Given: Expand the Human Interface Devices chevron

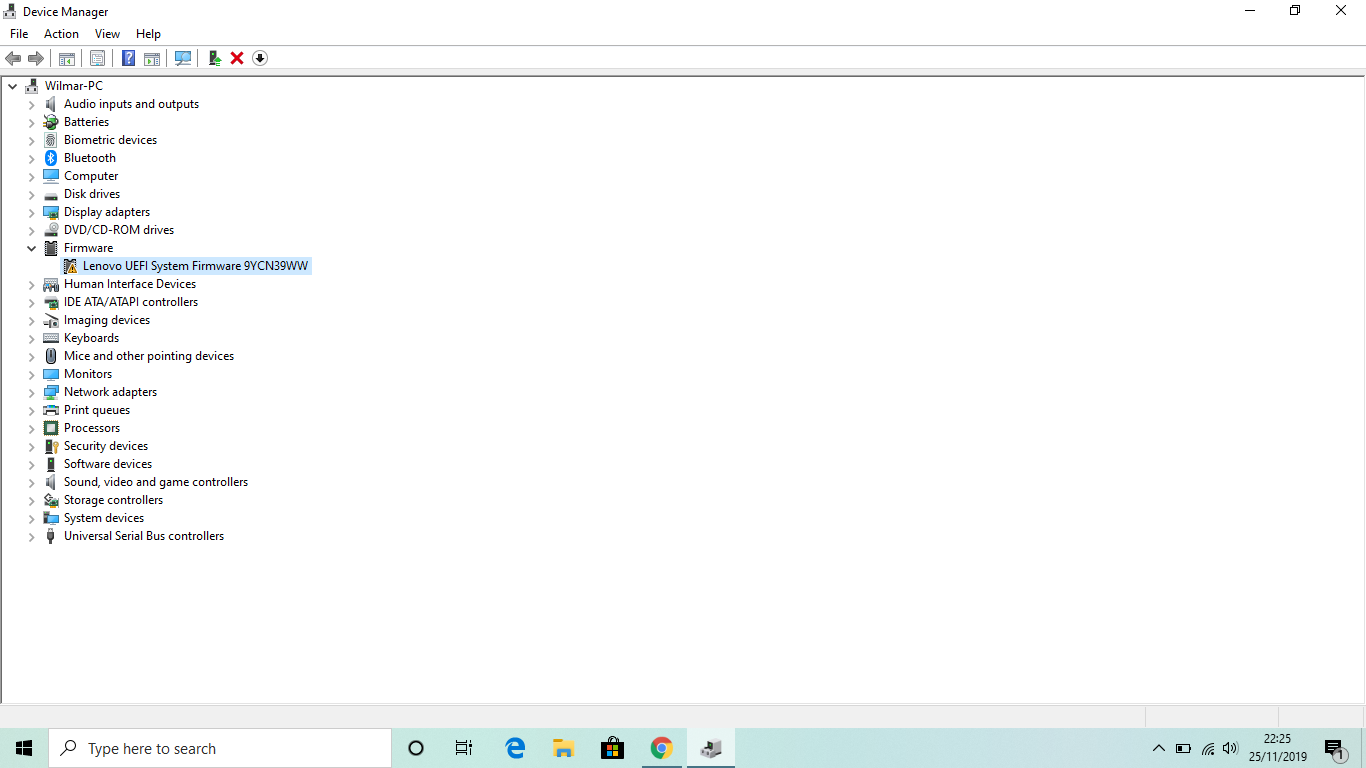Looking at the screenshot, I should pos(31,284).
